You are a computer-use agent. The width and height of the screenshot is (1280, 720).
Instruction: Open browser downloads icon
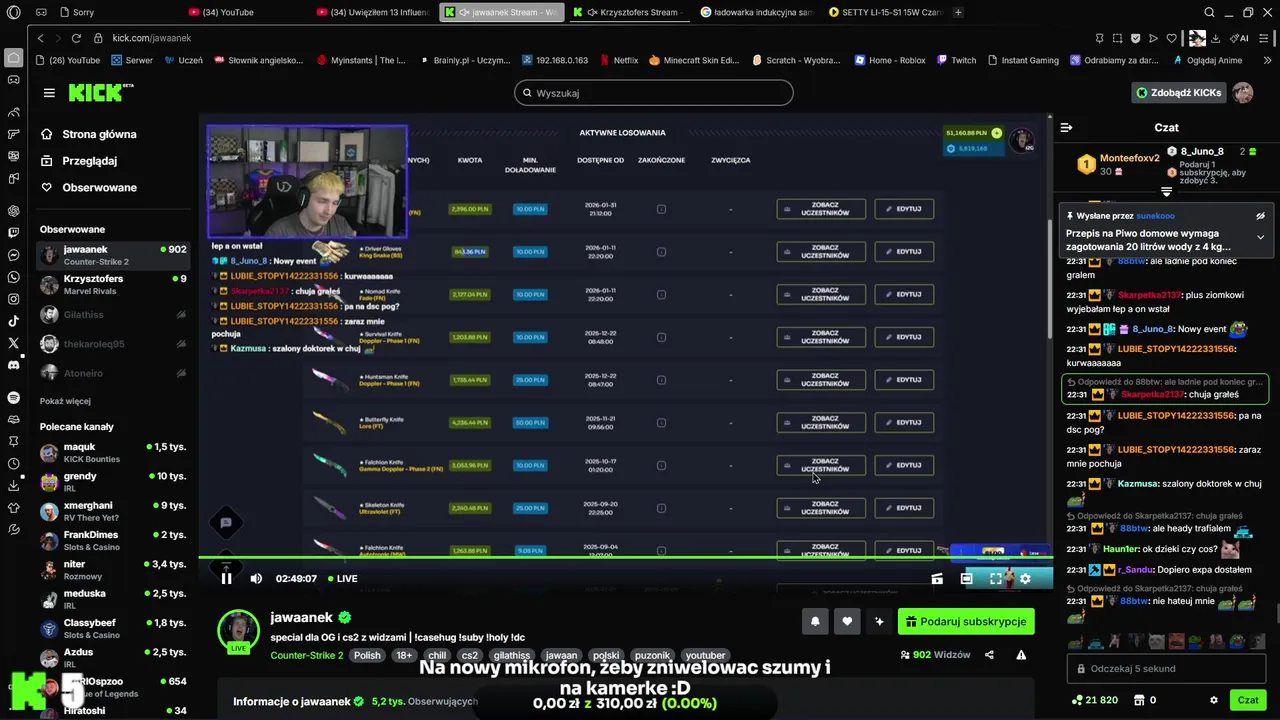pyautogui.click(x=1216, y=38)
